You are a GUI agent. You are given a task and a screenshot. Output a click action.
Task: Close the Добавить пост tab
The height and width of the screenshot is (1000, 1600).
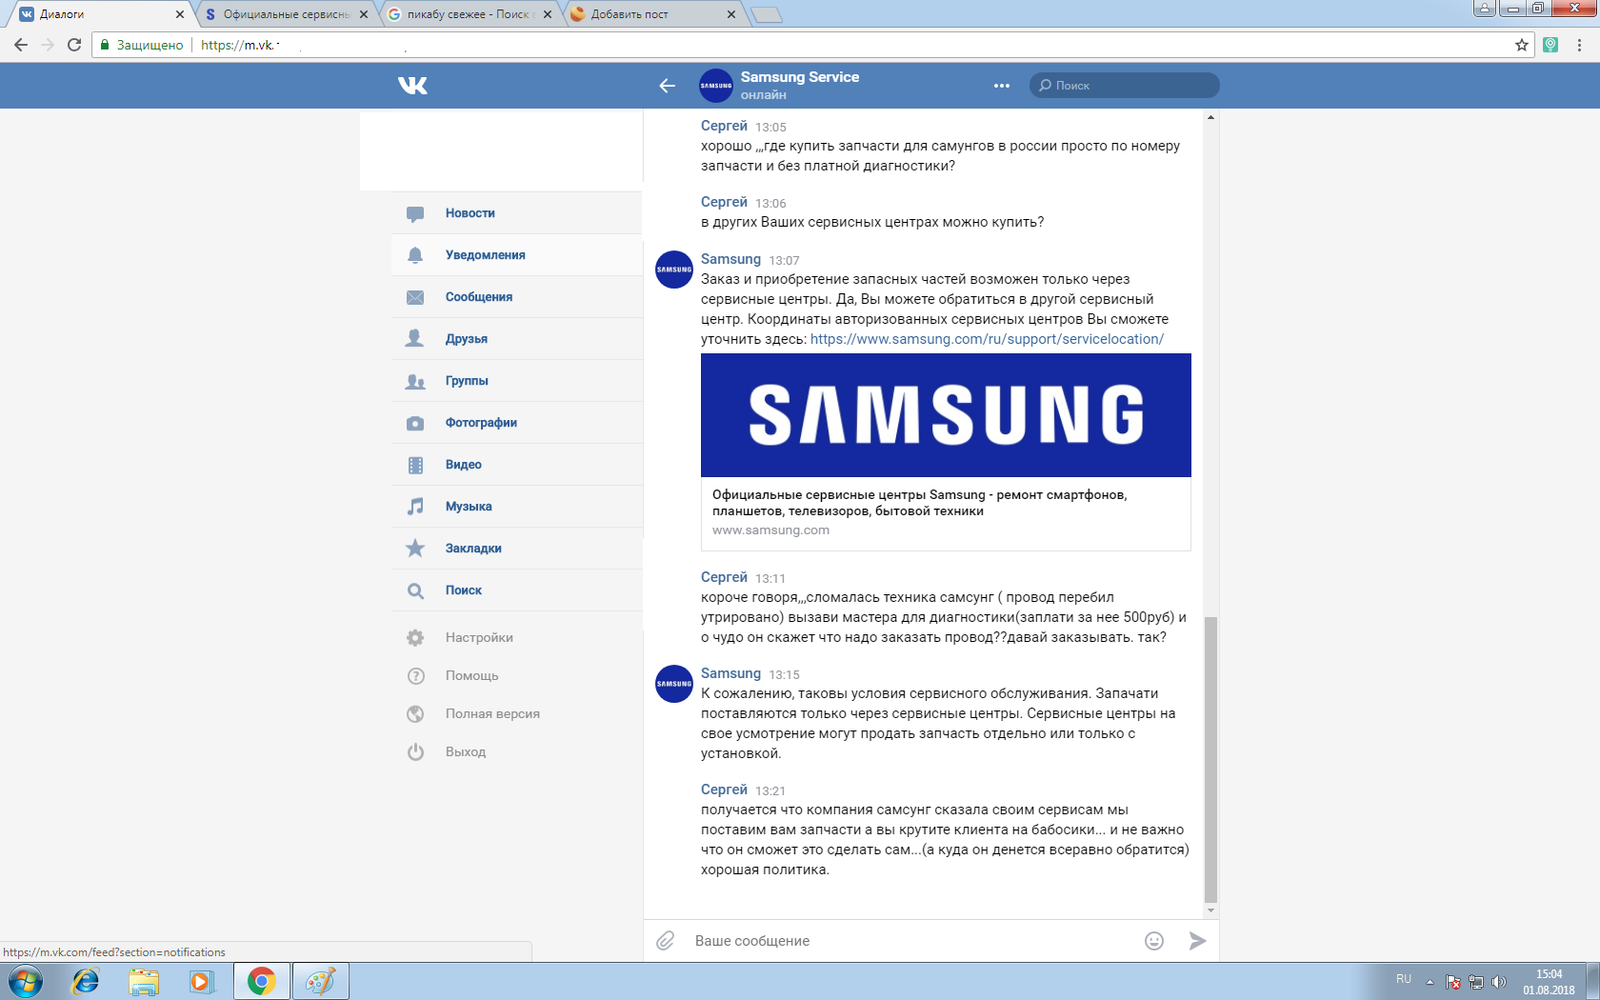(731, 14)
